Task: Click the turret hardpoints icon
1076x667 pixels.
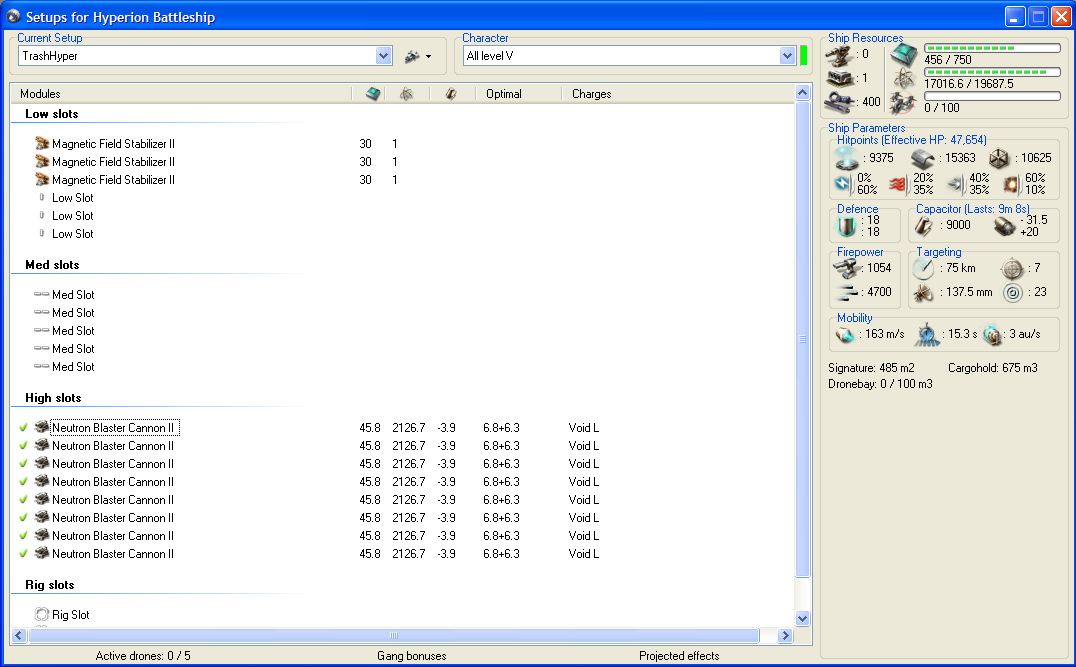Action: coord(839,55)
